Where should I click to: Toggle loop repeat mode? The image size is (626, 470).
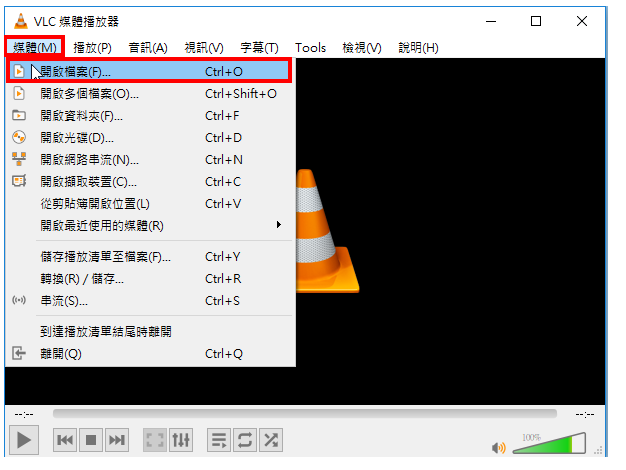click(245, 440)
